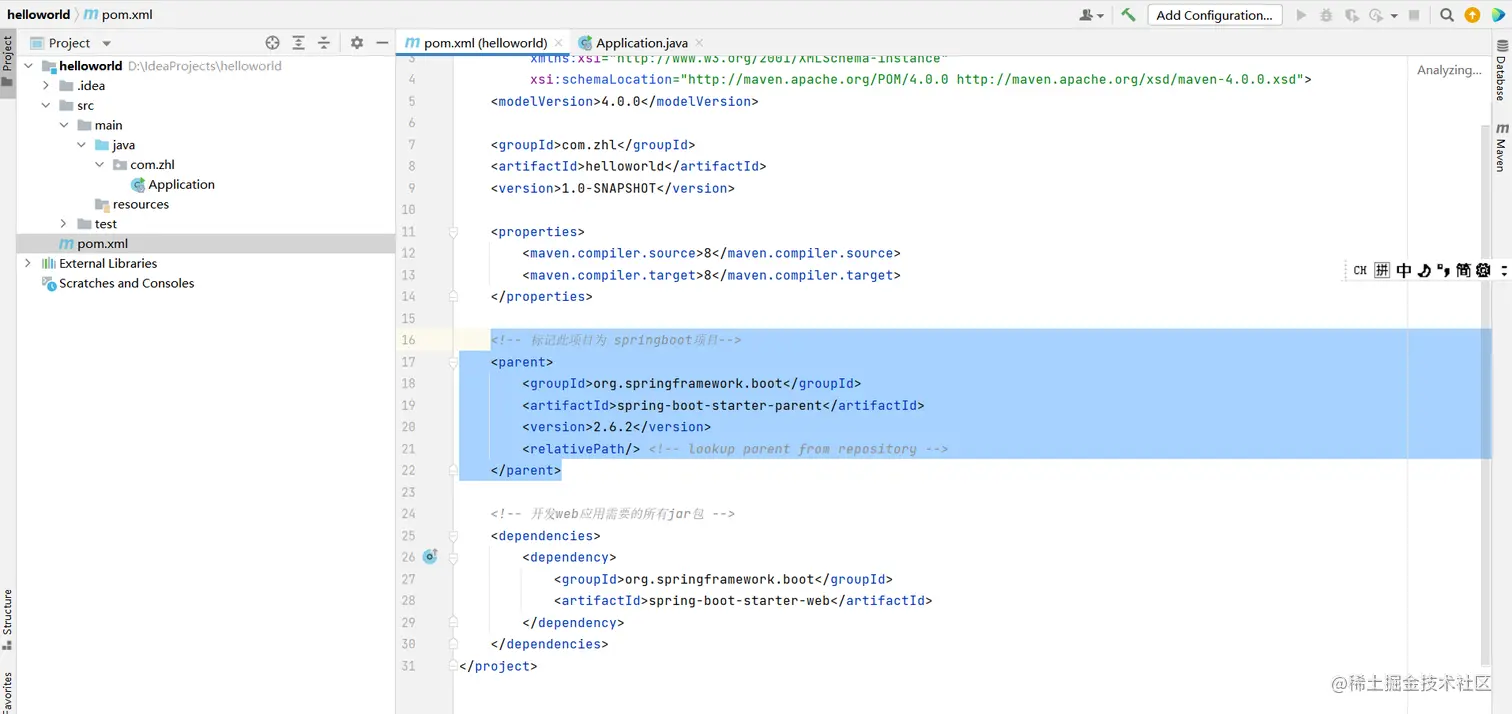Click IME settings gear icon

[1483, 270]
